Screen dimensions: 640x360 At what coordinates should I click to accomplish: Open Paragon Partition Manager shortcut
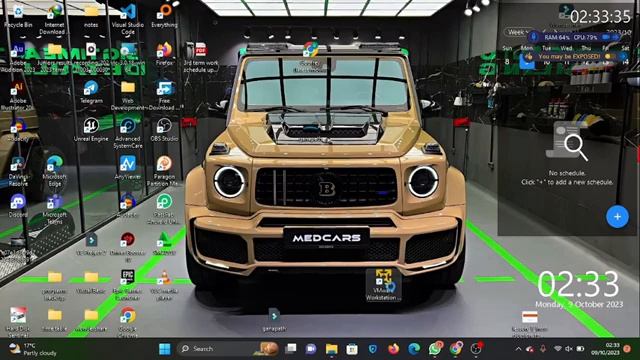(x=164, y=171)
